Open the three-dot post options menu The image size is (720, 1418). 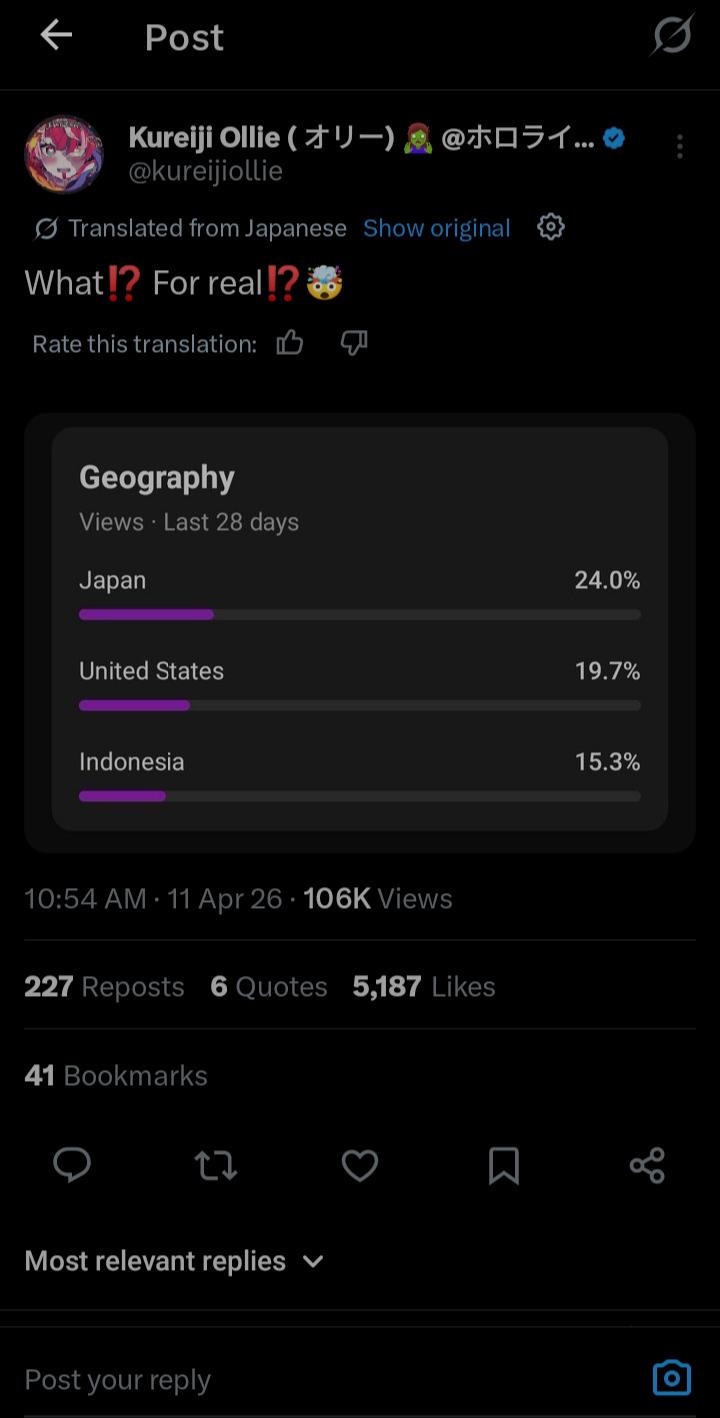pos(679,147)
